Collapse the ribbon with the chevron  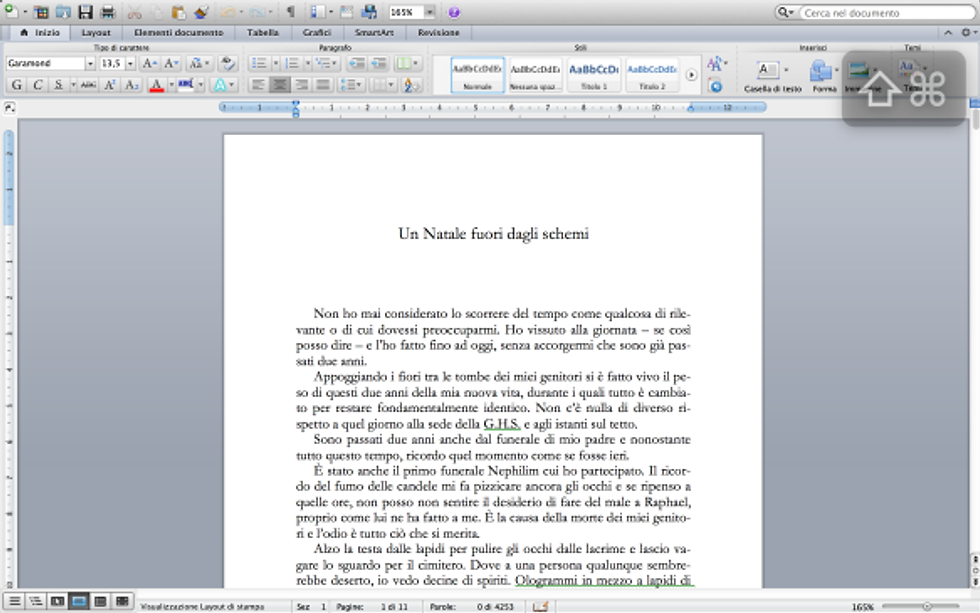(948, 32)
